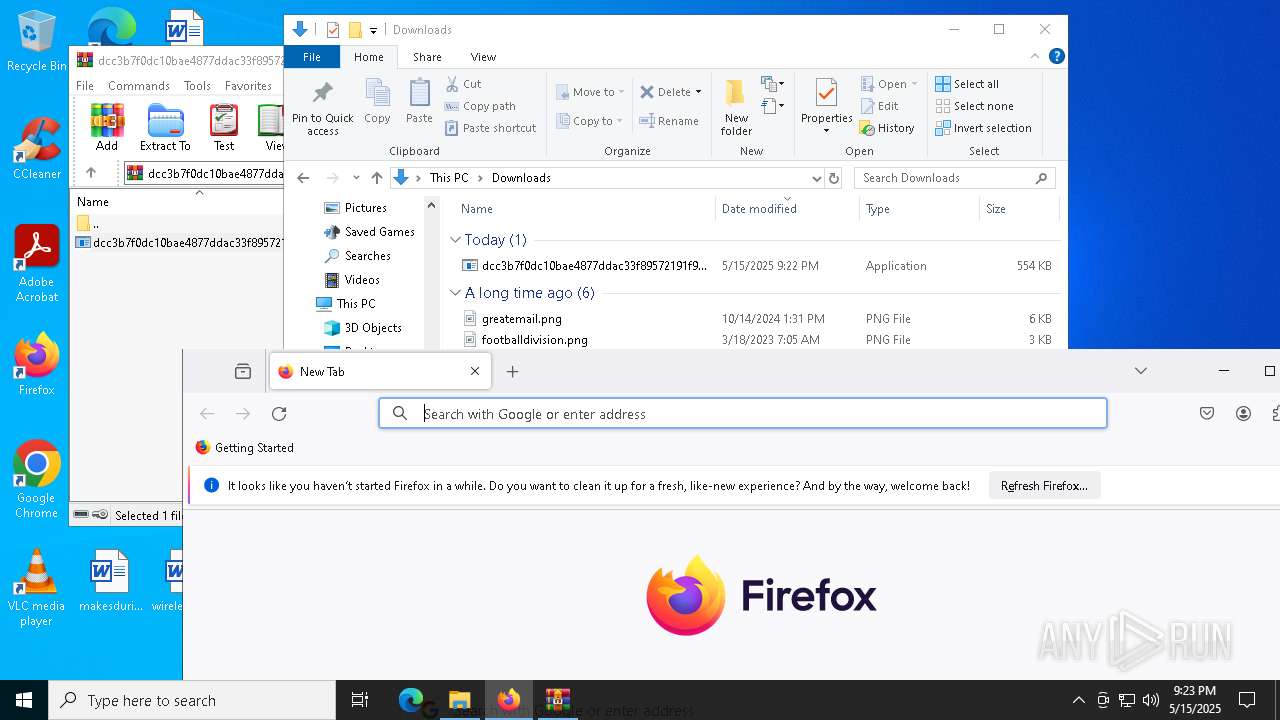Open WinRAR Favorites menu
The width and height of the screenshot is (1280, 720).
248,86
